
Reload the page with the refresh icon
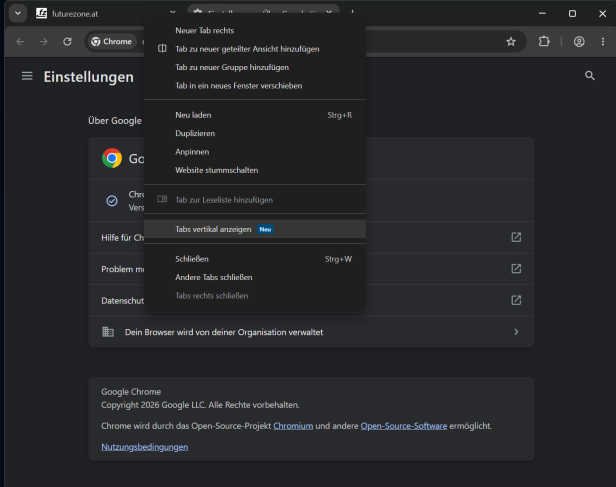coord(67,42)
